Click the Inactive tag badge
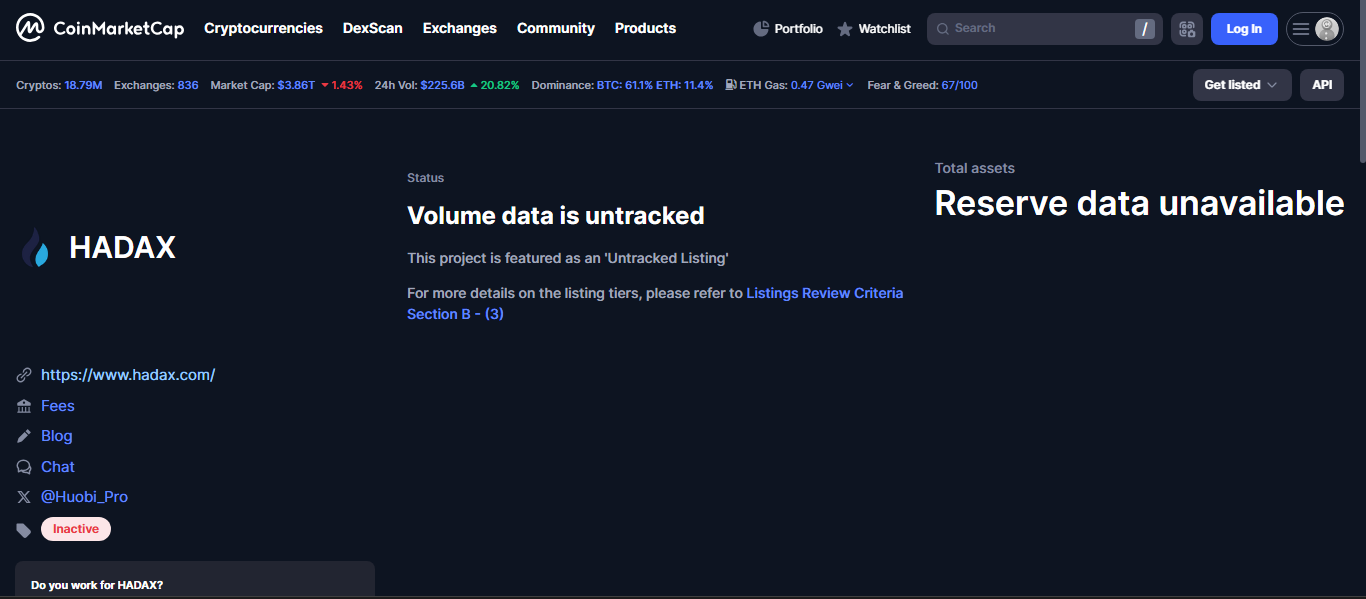 click(76, 529)
